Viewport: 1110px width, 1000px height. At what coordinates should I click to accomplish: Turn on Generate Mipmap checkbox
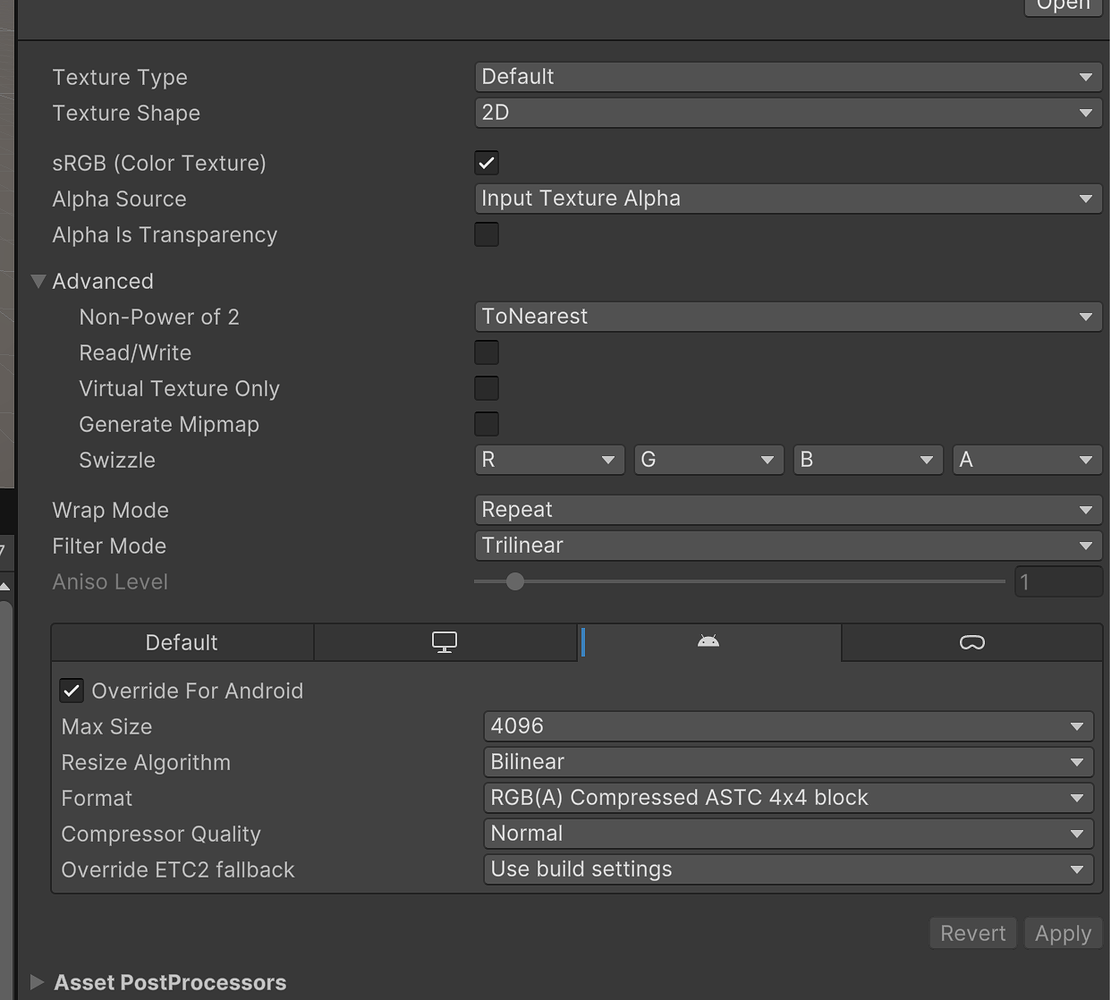487,424
